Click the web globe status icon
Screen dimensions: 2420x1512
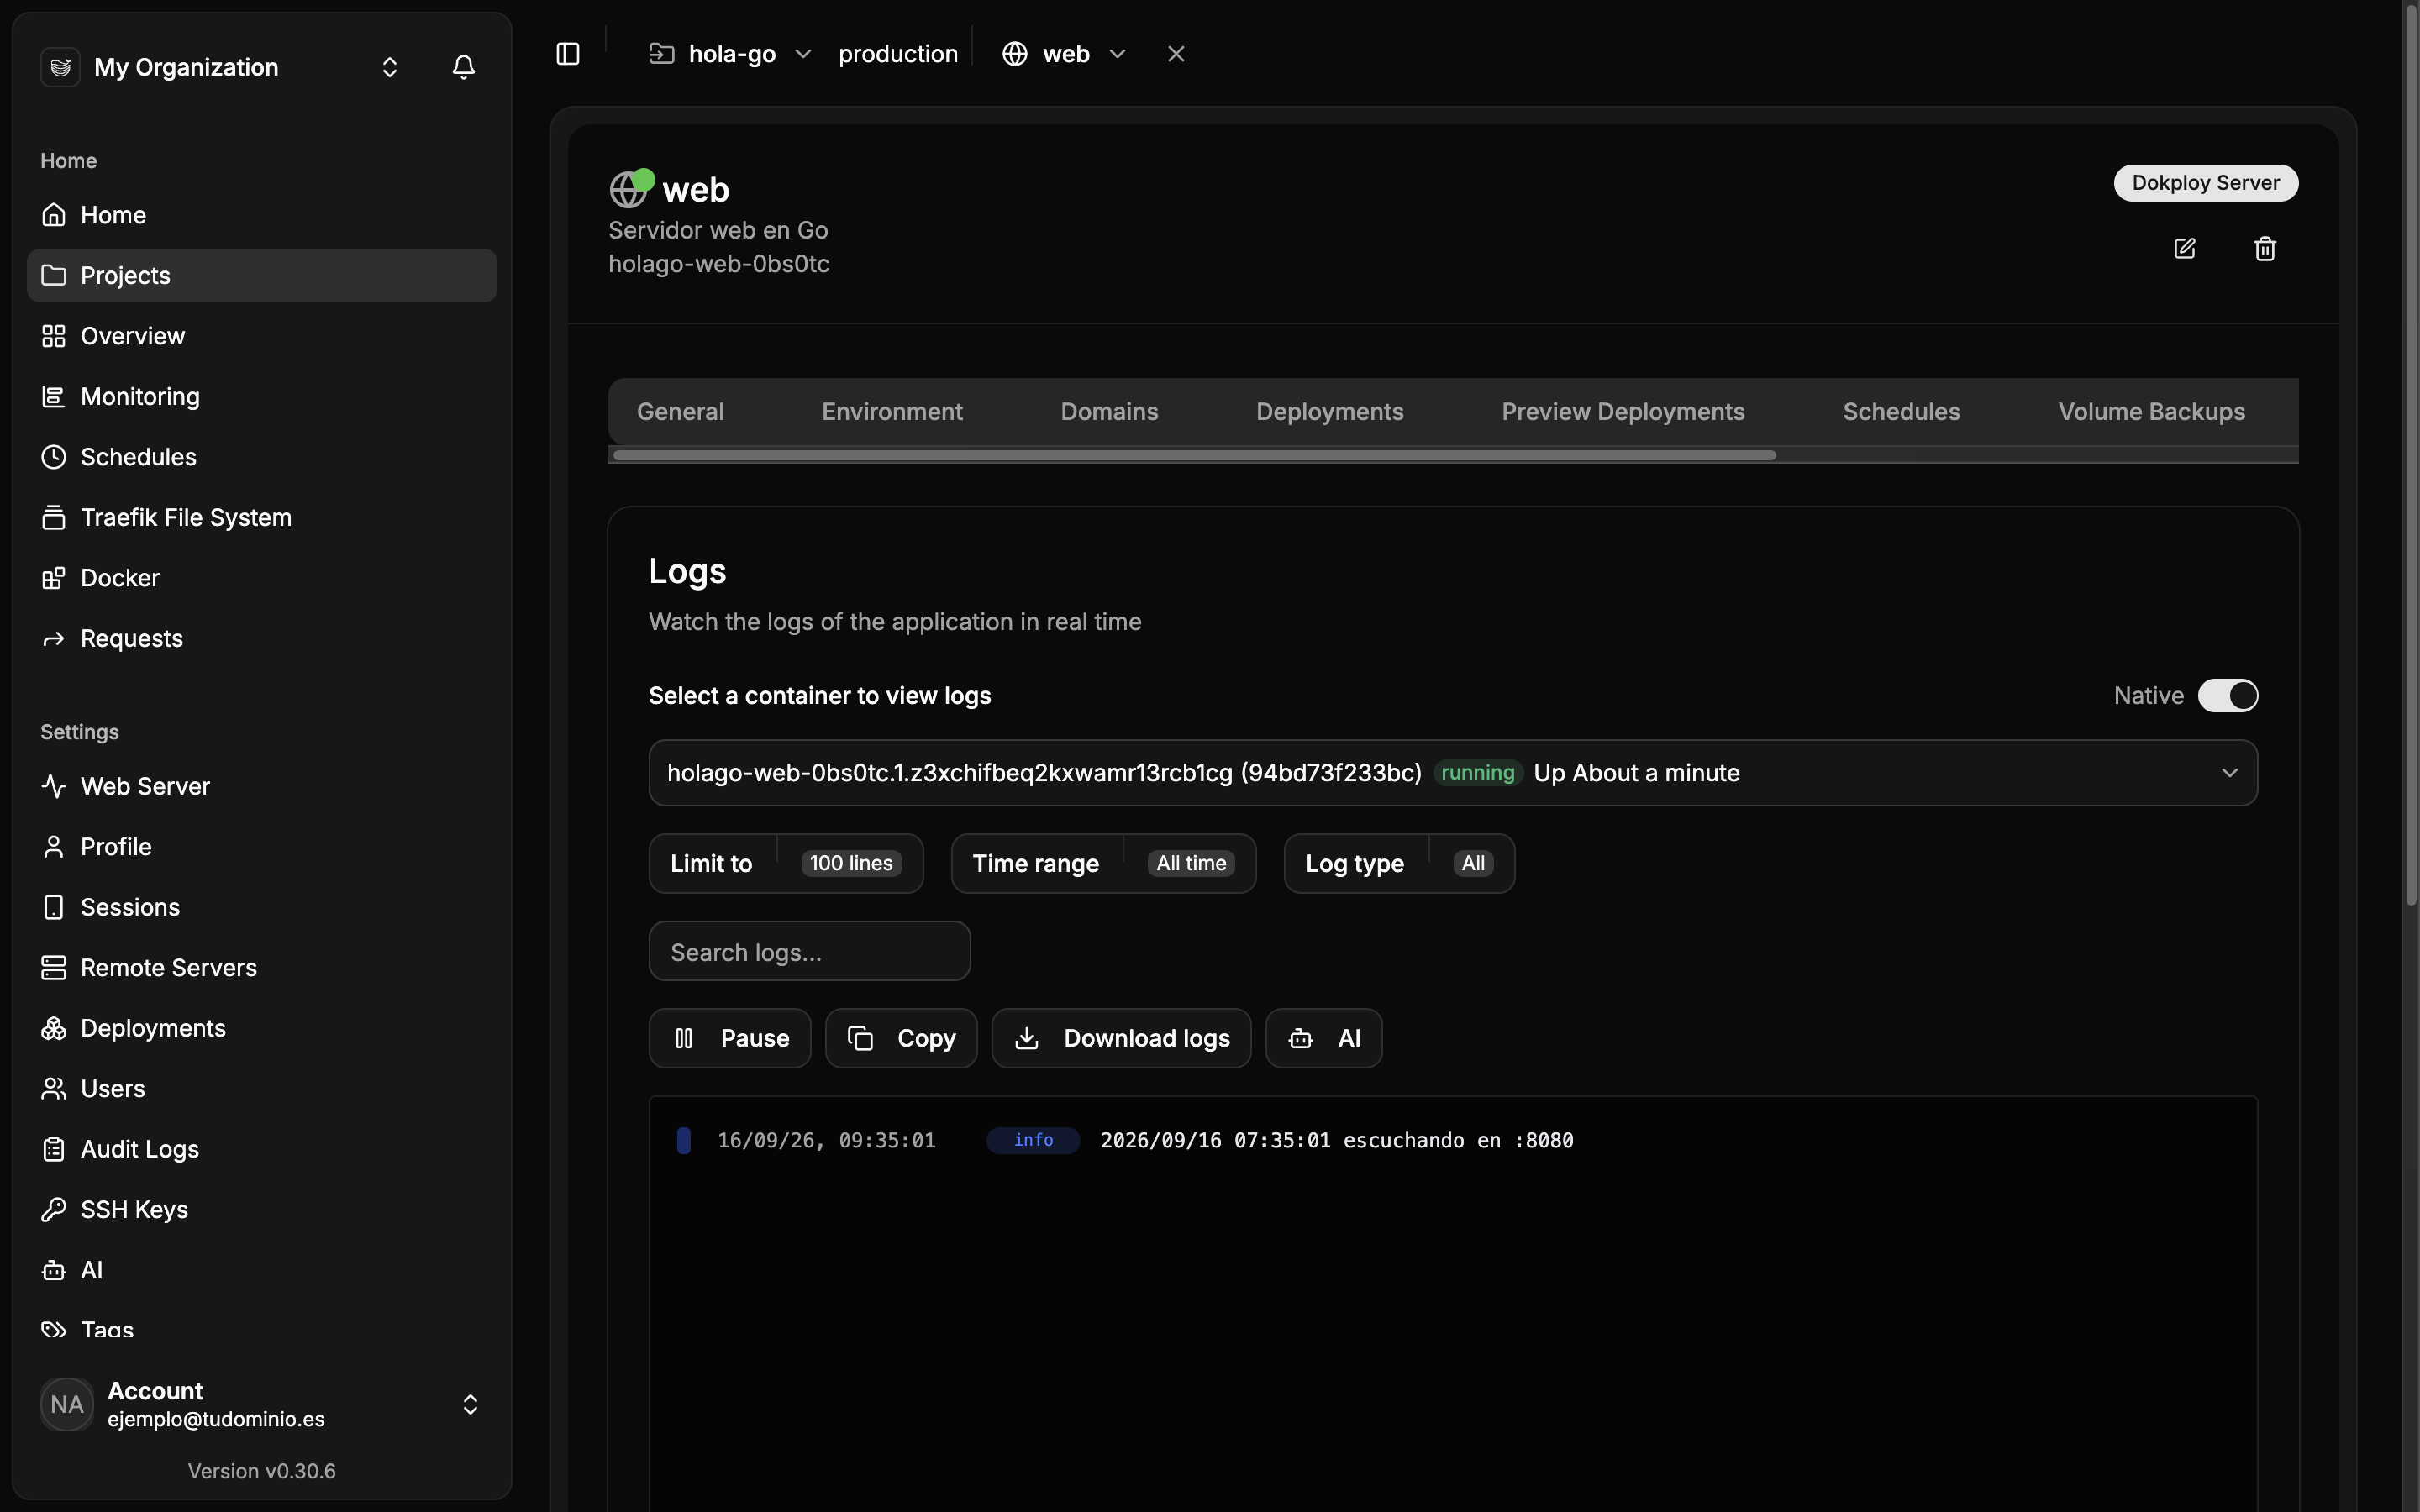(x=630, y=188)
